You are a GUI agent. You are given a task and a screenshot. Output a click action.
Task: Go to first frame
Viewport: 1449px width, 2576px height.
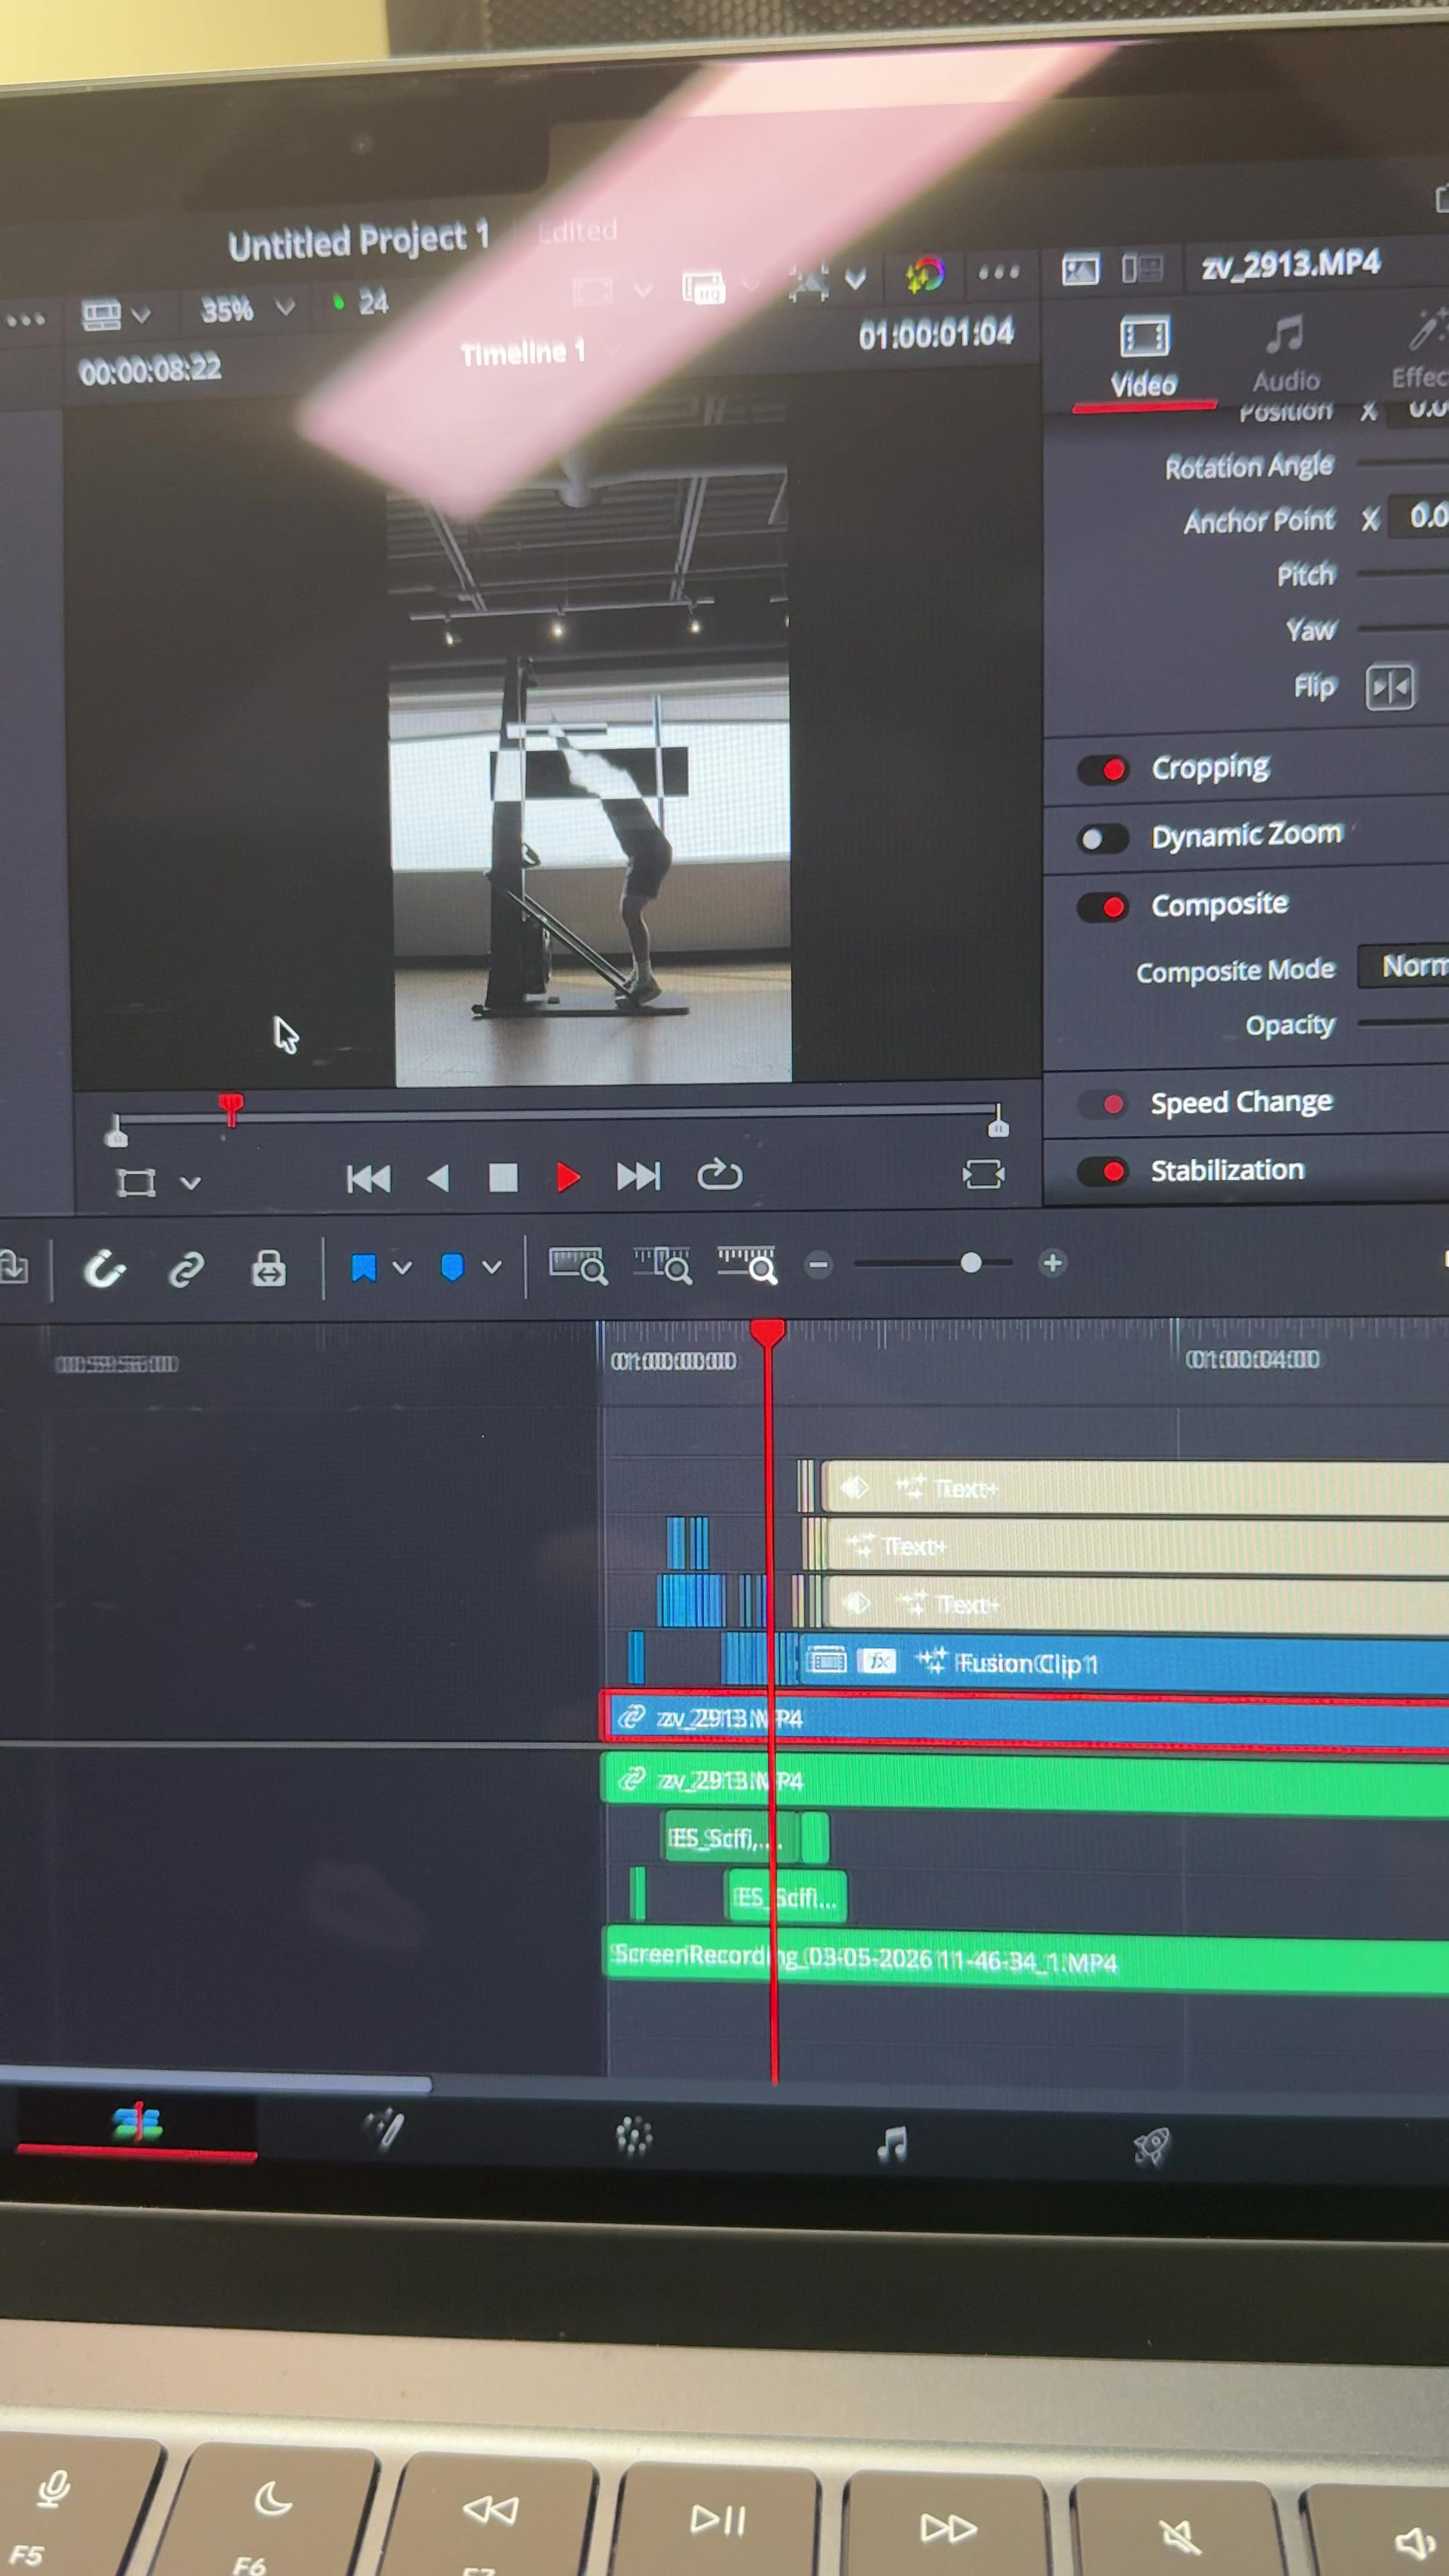coord(368,1179)
